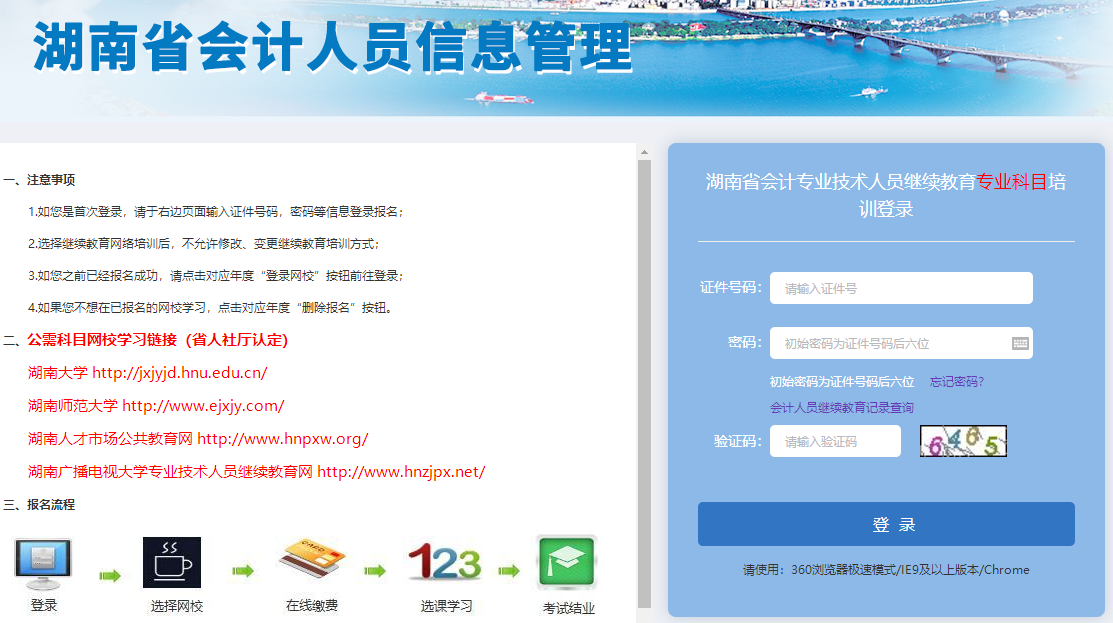Viewport: 1113px width, 623px height.
Task: Click the captcha image to refresh it
Action: point(963,440)
